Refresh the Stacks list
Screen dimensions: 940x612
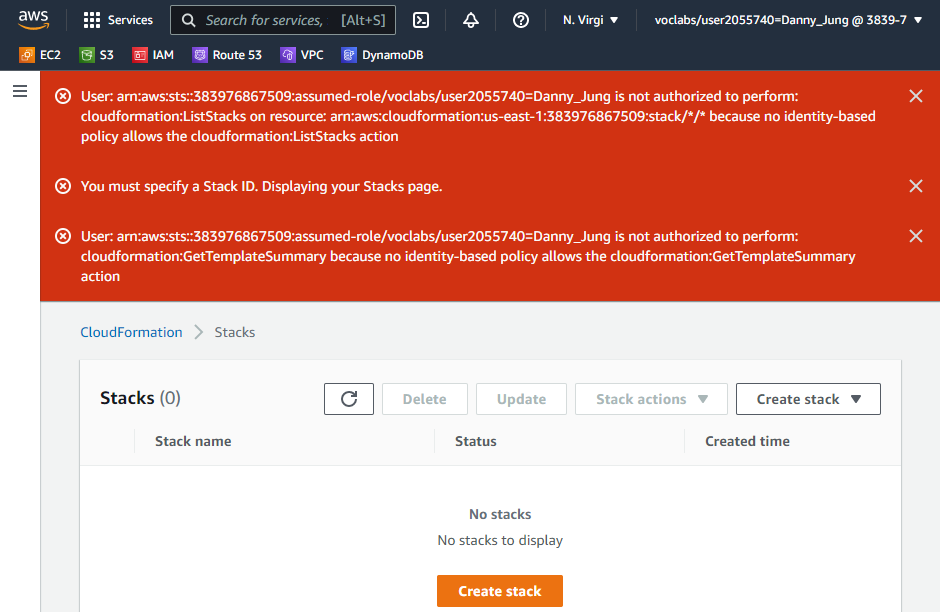(349, 399)
